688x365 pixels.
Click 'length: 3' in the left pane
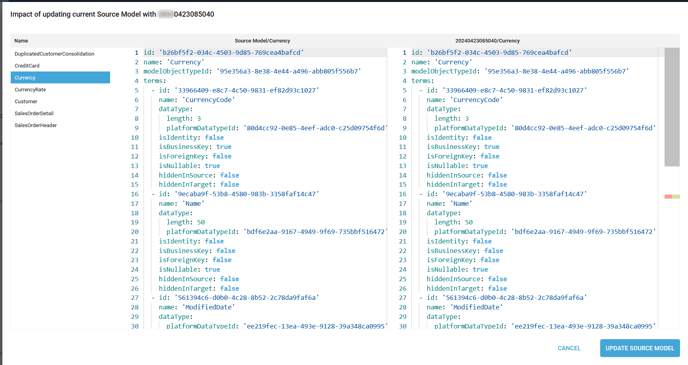click(184, 118)
